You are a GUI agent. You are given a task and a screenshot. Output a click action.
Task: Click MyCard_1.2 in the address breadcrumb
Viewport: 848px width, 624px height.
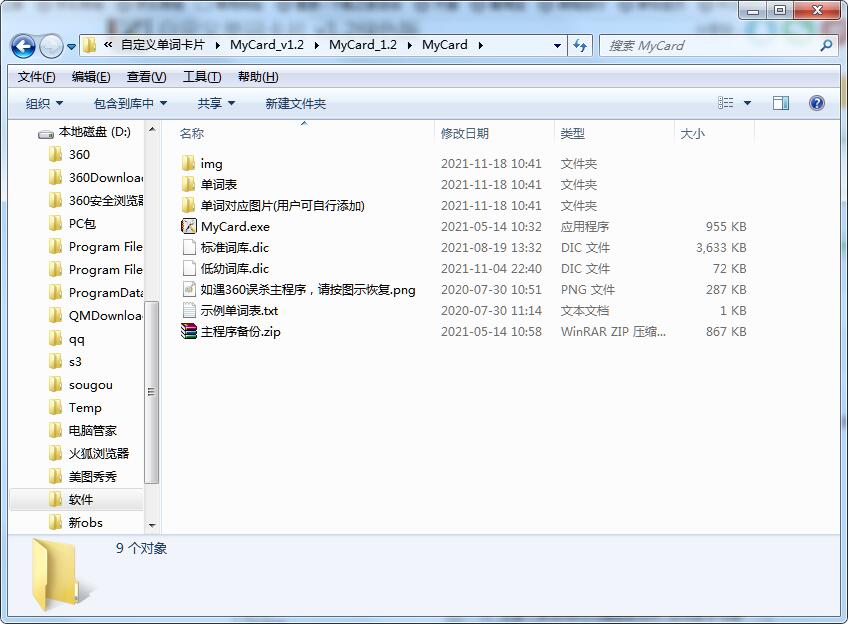(363, 45)
